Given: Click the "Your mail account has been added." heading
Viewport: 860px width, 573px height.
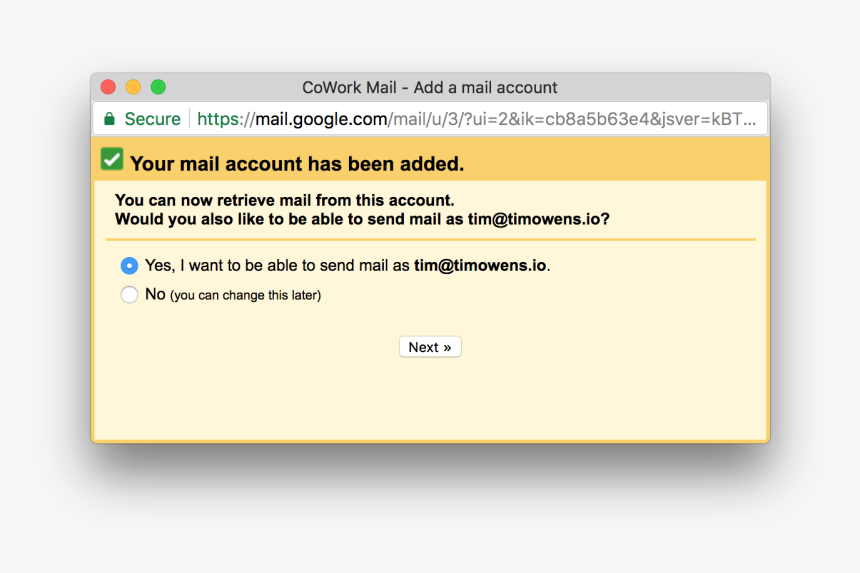Looking at the screenshot, I should 297,164.
